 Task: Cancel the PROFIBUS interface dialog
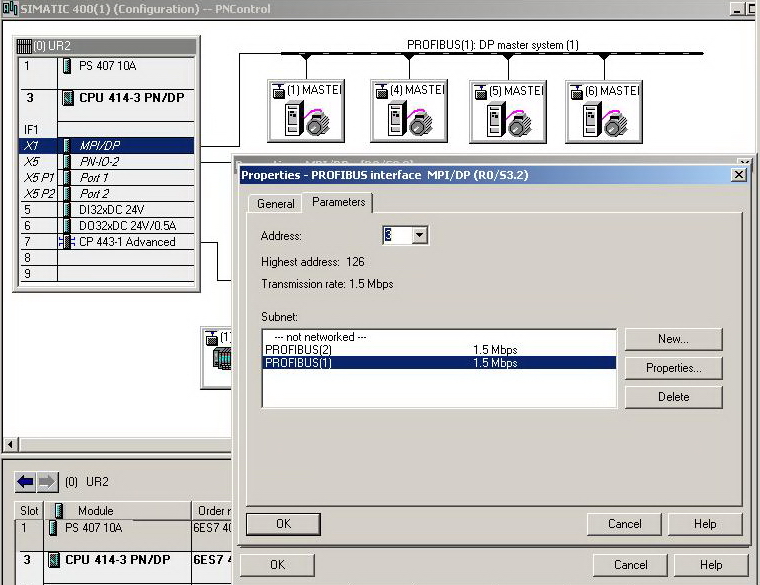(624, 524)
